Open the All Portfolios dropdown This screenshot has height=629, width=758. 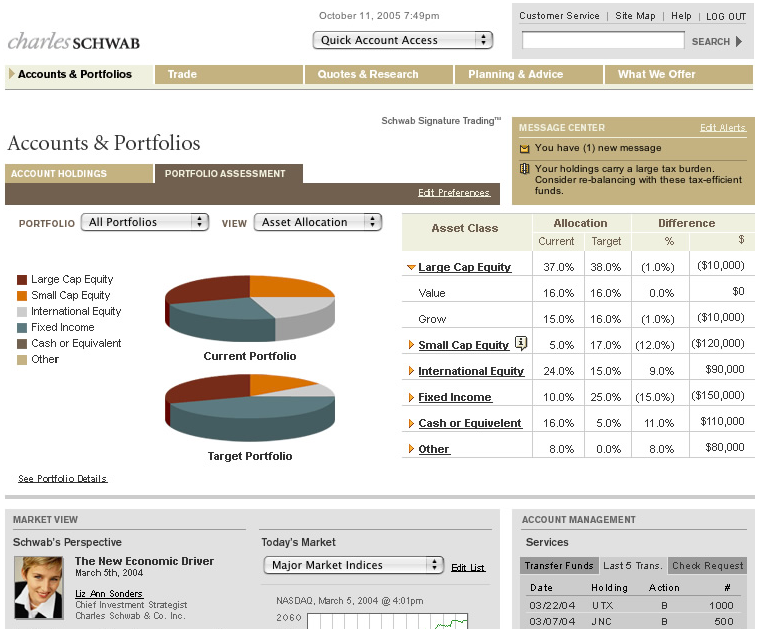(x=145, y=222)
